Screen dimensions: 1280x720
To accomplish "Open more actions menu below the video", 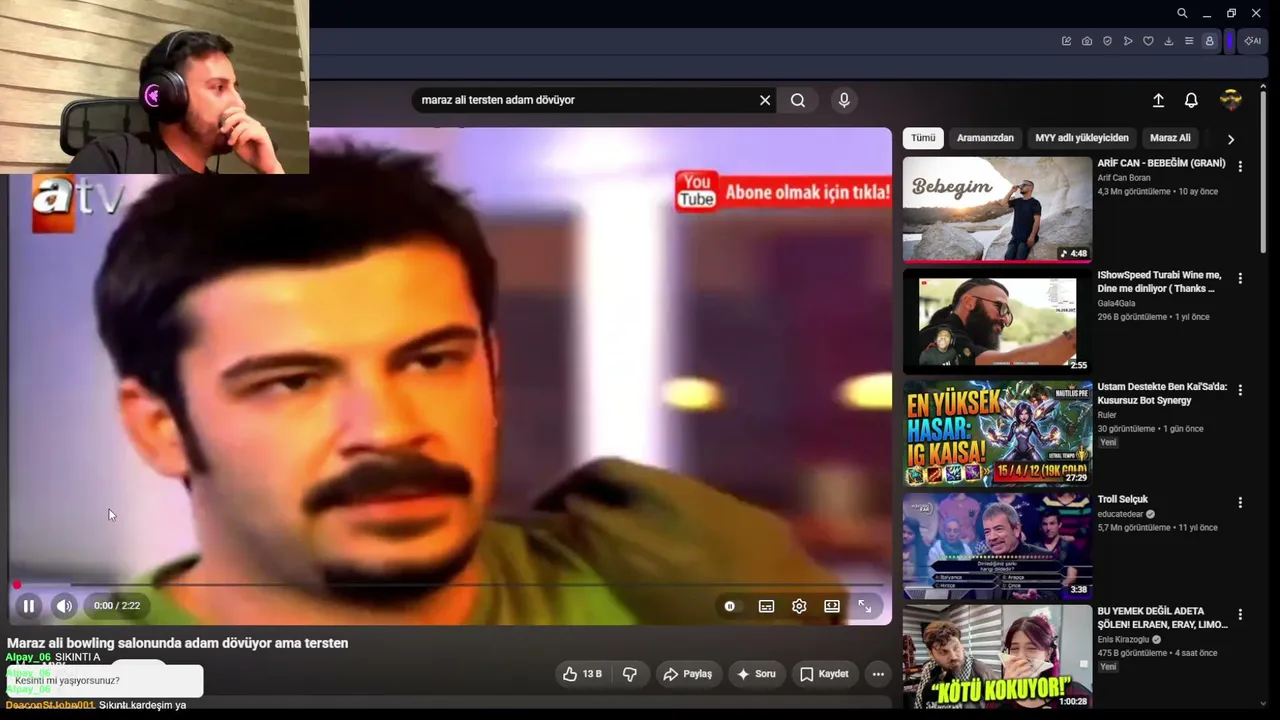I will tap(878, 674).
